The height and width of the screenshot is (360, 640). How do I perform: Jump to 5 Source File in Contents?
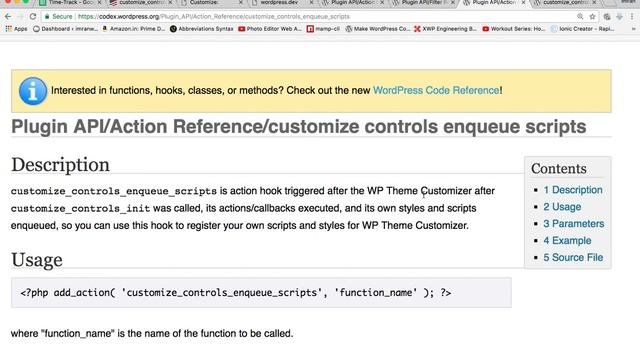(x=573, y=258)
